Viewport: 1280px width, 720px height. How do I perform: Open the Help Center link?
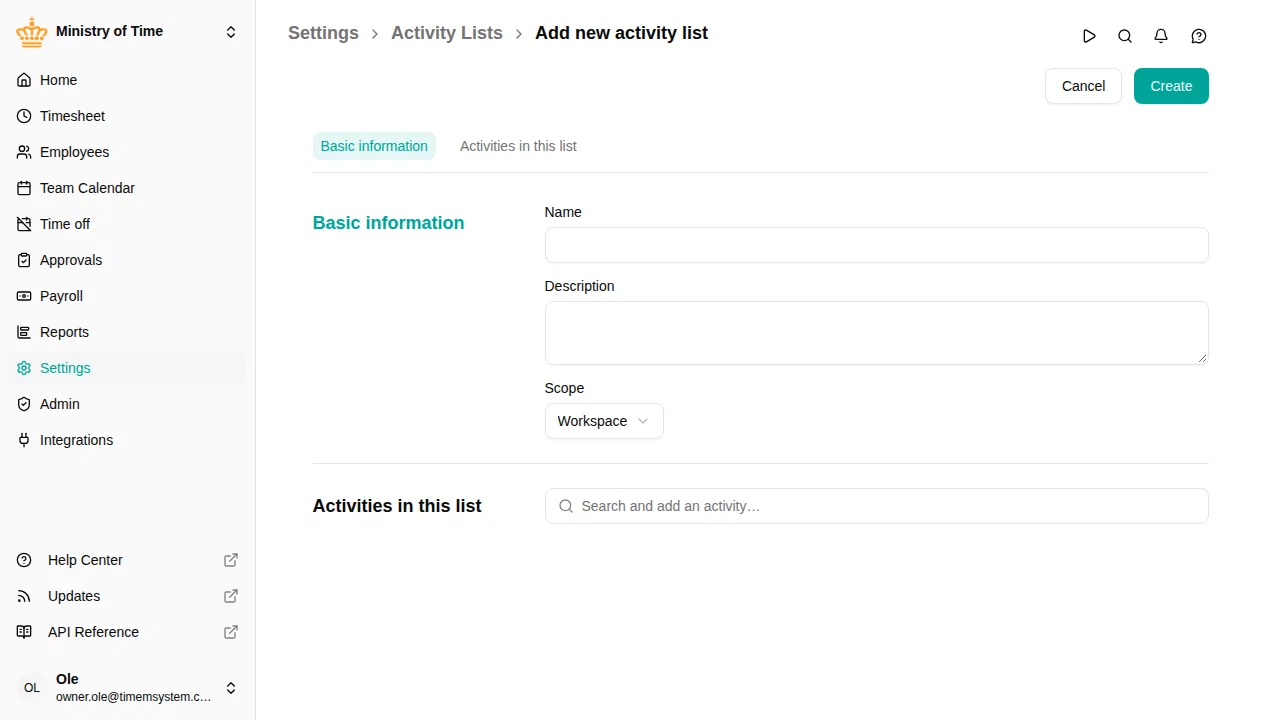(127, 560)
